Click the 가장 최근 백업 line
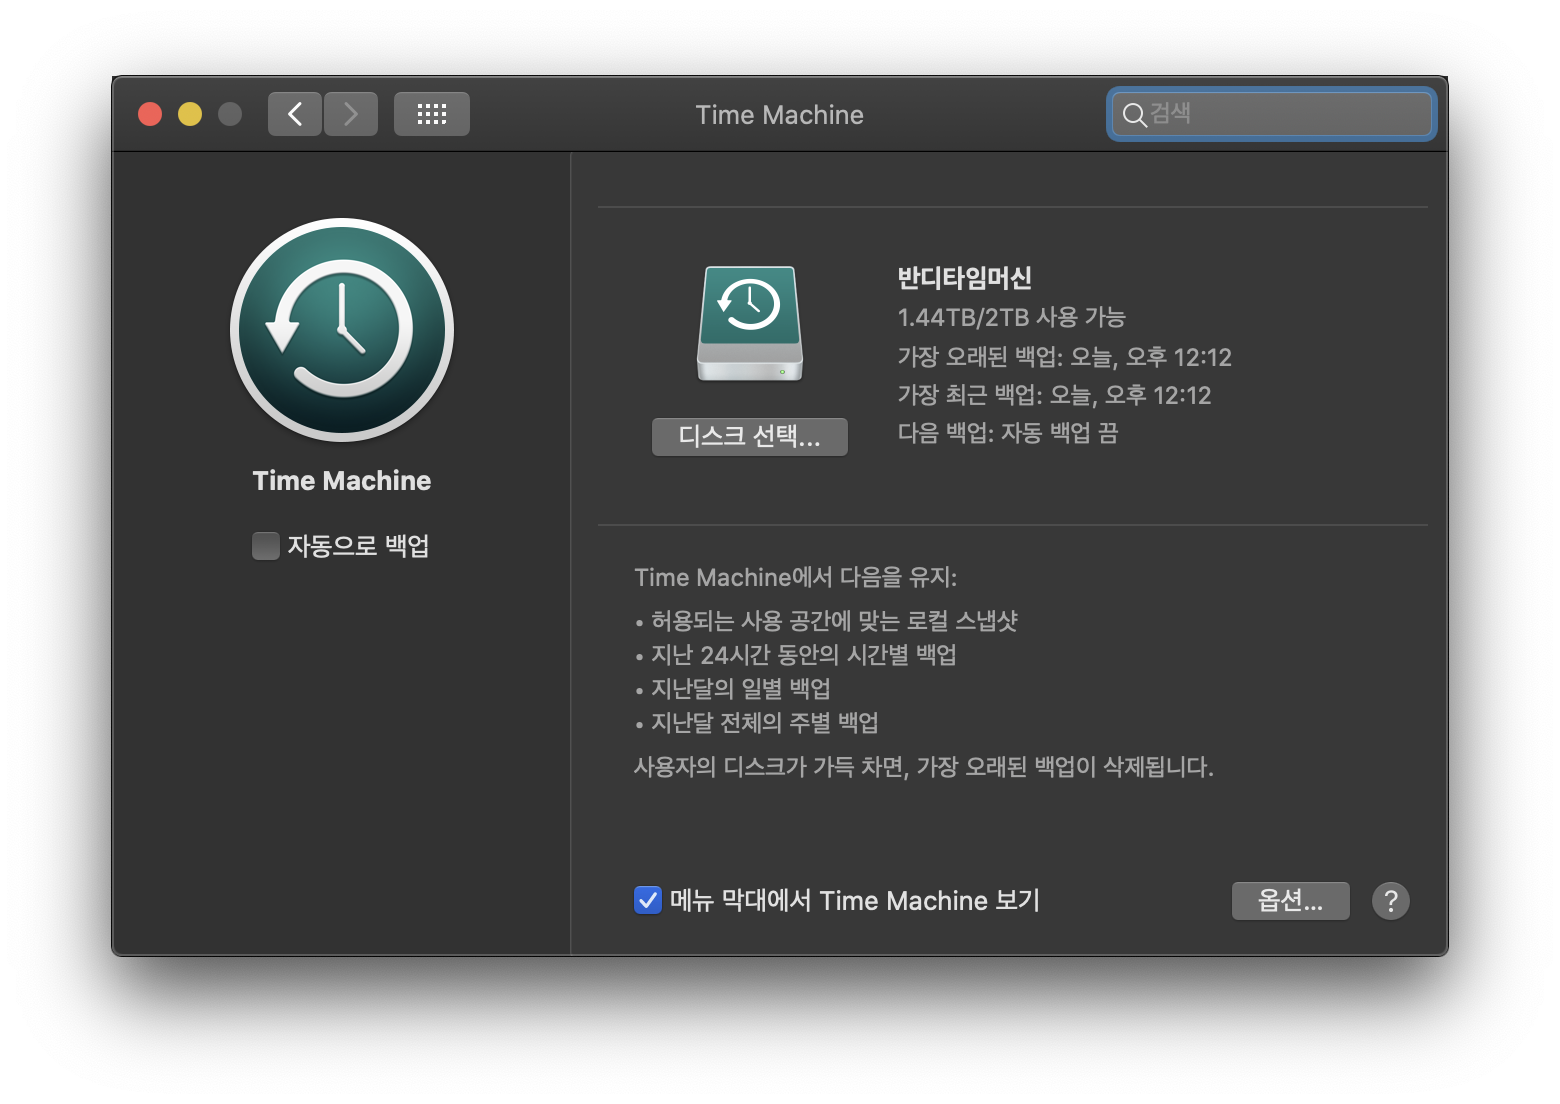Image resolution: width=1560 pixels, height=1104 pixels. click(1054, 395)
